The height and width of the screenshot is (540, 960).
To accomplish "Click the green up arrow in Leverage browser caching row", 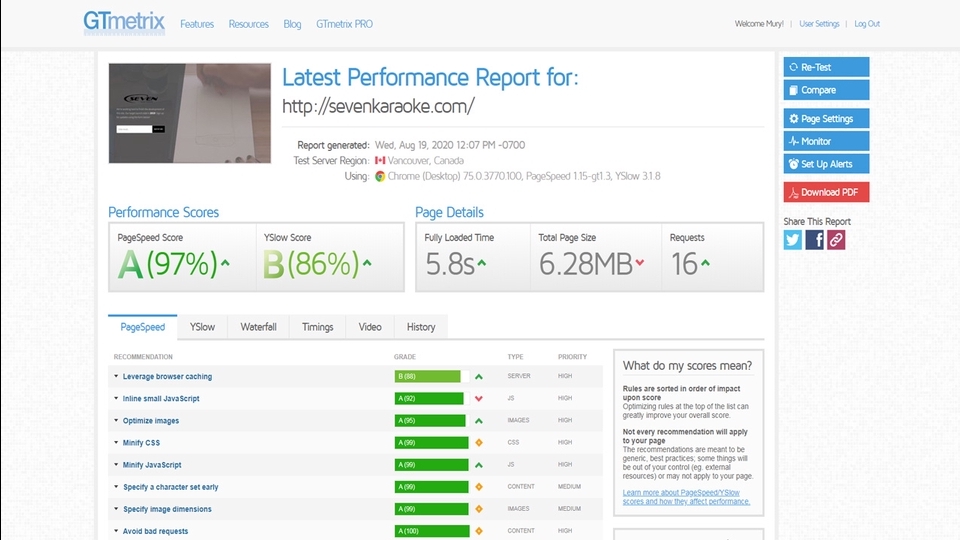I will click(479, 377).
